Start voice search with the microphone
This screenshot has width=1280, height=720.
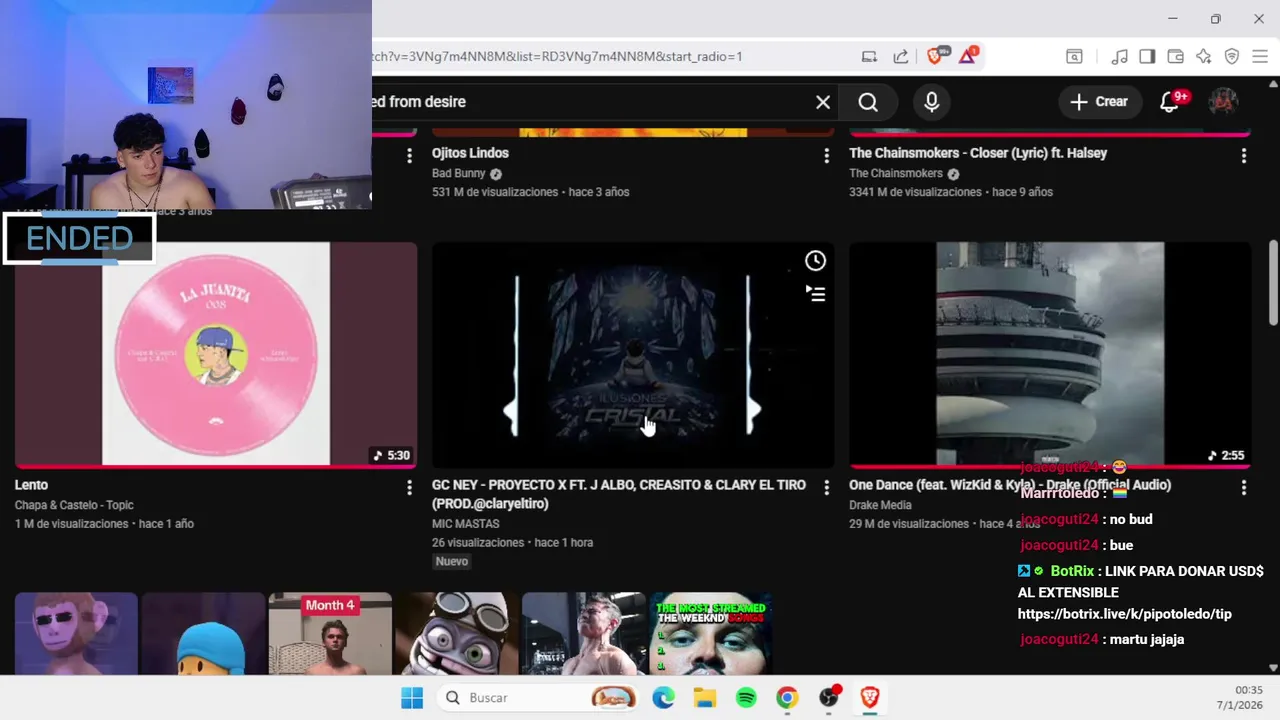tap(932, 102)
